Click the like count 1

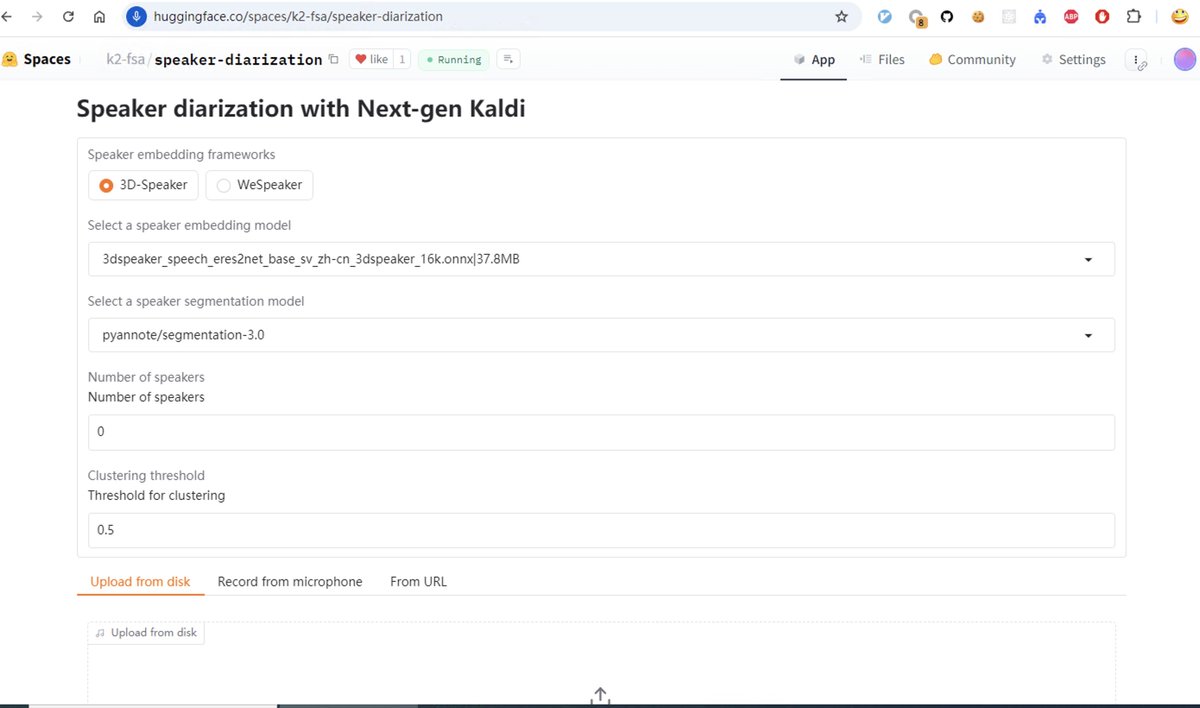[x=402, y=59]
